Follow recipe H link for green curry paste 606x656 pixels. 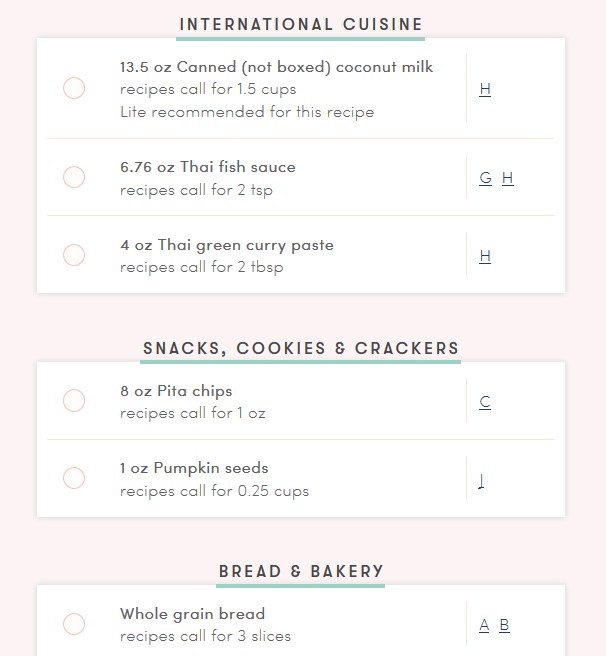[x=485, y=256]
